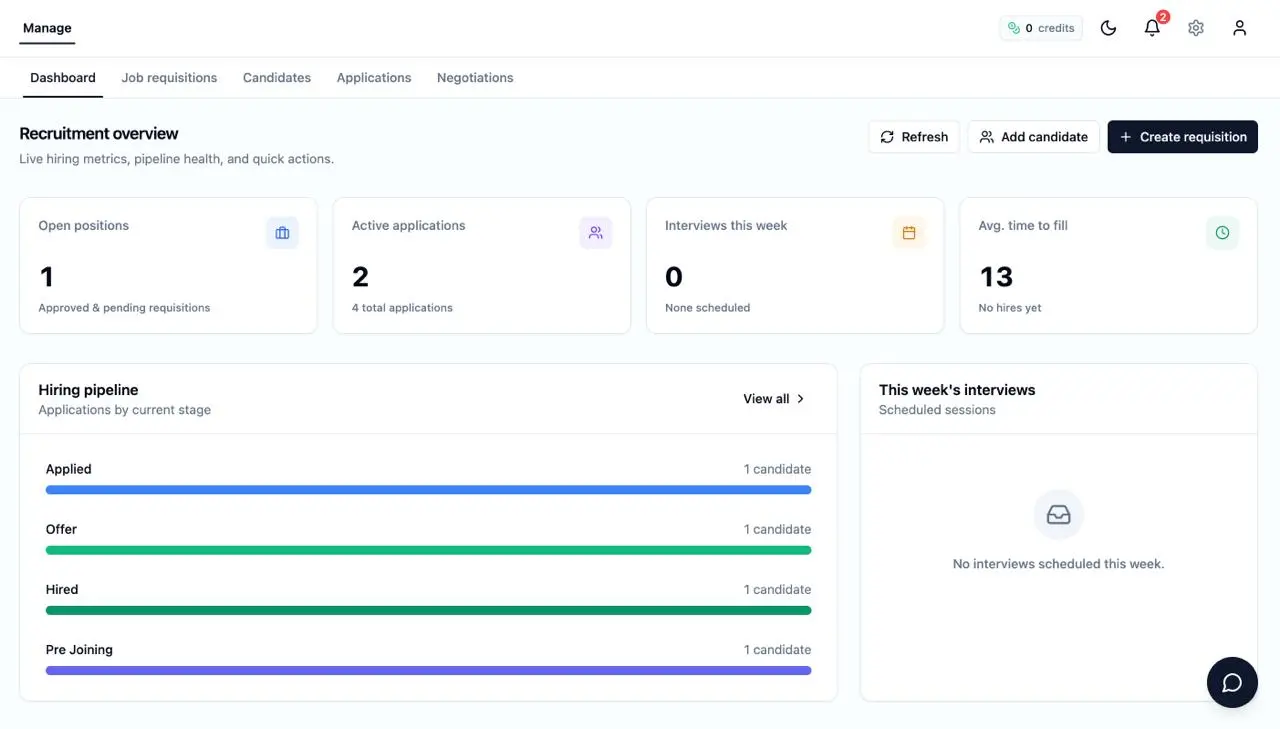Click the credits counter badge
This screenshot has height=729, width=1280.
point(1041,28)
